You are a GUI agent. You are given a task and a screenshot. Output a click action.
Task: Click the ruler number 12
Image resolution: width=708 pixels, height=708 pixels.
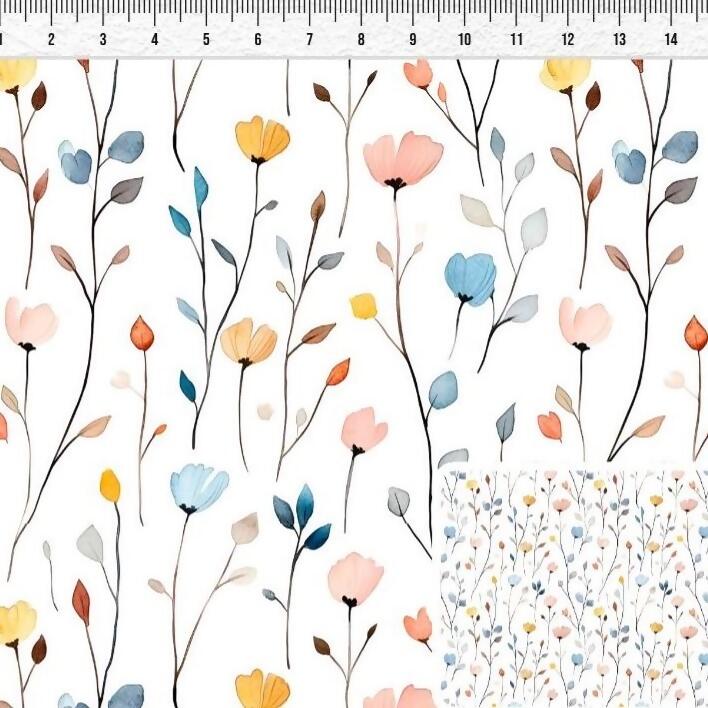(568, 40)
